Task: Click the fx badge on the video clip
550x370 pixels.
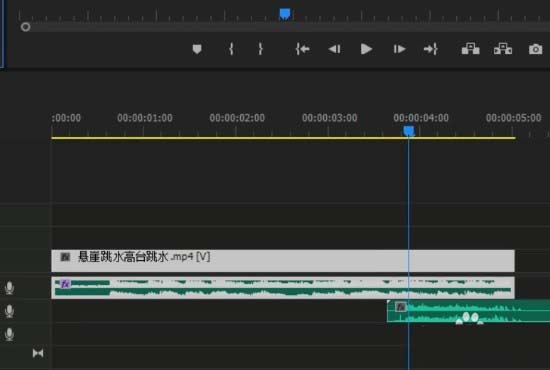Action: (65, 257)
